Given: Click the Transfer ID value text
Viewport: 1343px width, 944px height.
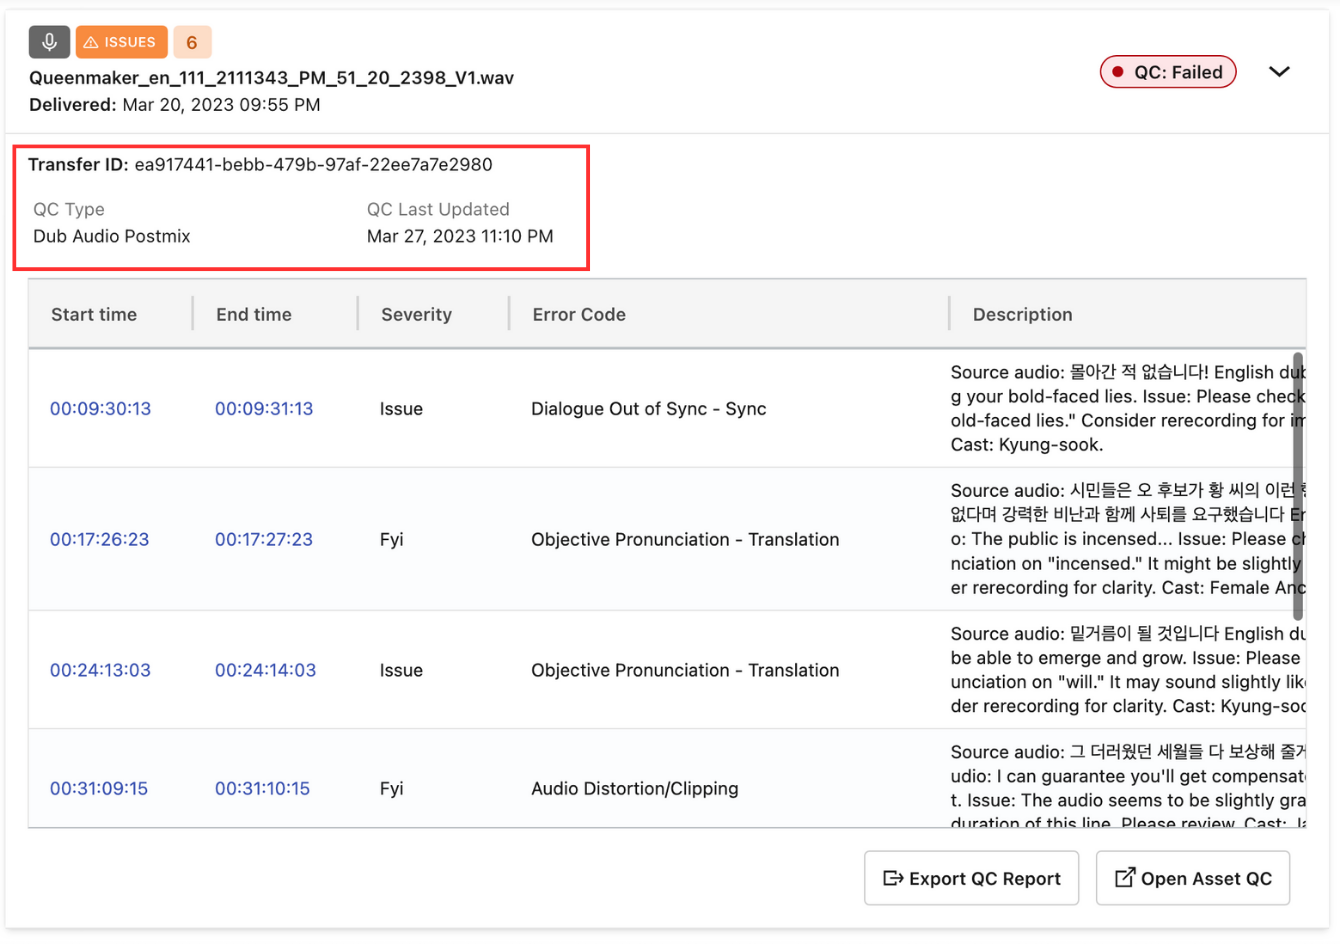Looking at the screenshot, I should [313, 164].
